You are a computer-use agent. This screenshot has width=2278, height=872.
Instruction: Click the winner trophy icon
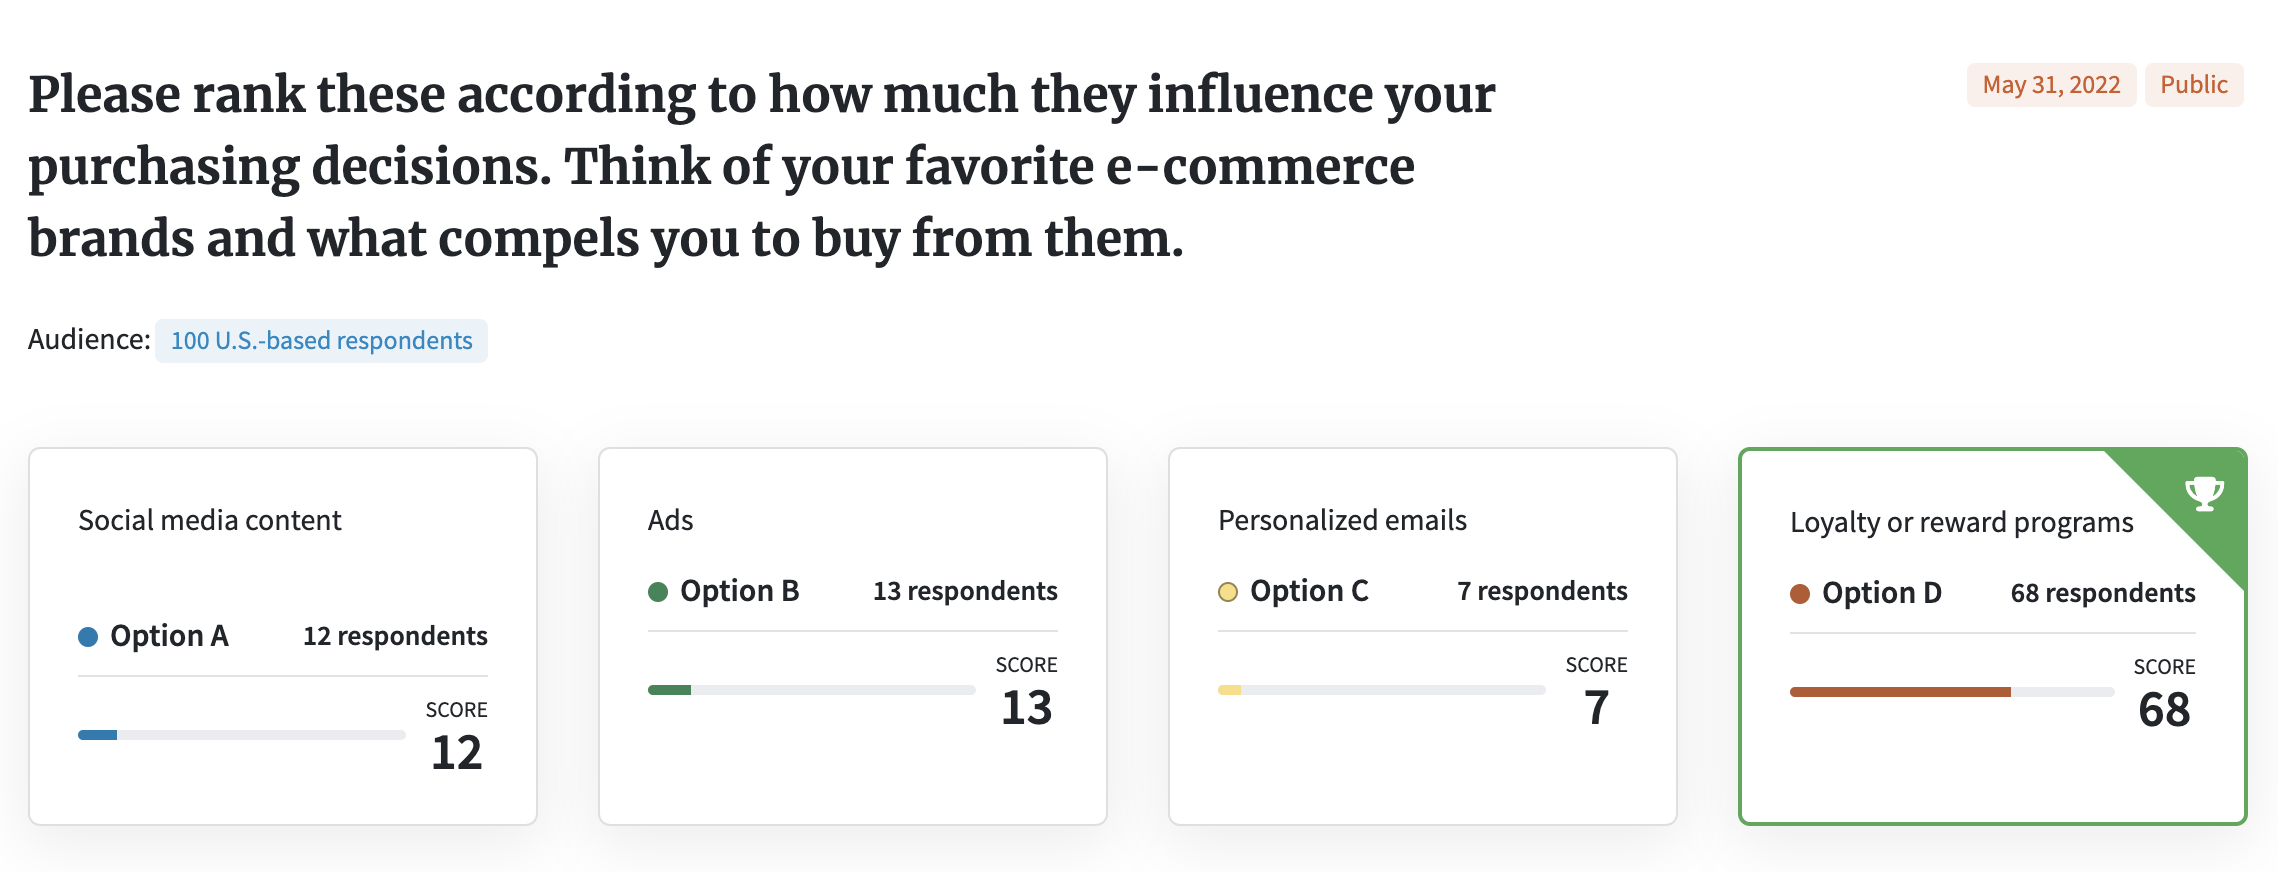click(2204, 493)
